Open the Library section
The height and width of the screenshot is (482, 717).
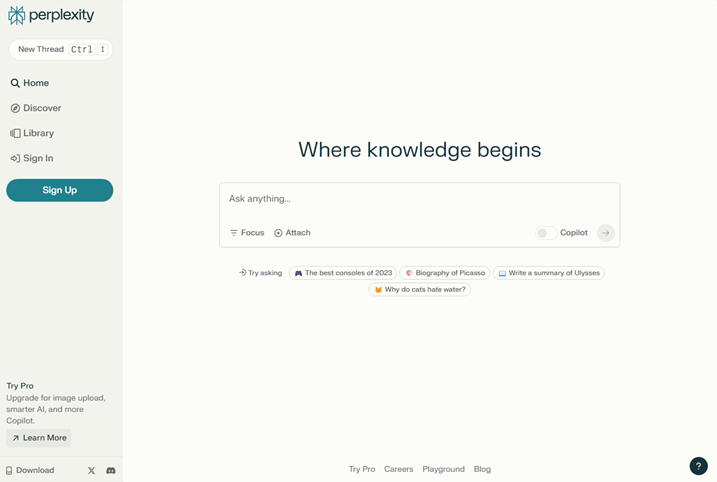(32, 133)
